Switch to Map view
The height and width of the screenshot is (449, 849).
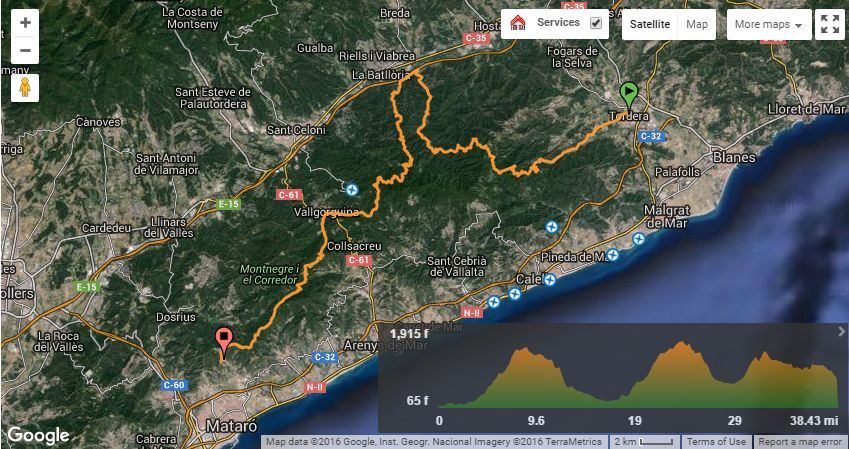[697, 24]
